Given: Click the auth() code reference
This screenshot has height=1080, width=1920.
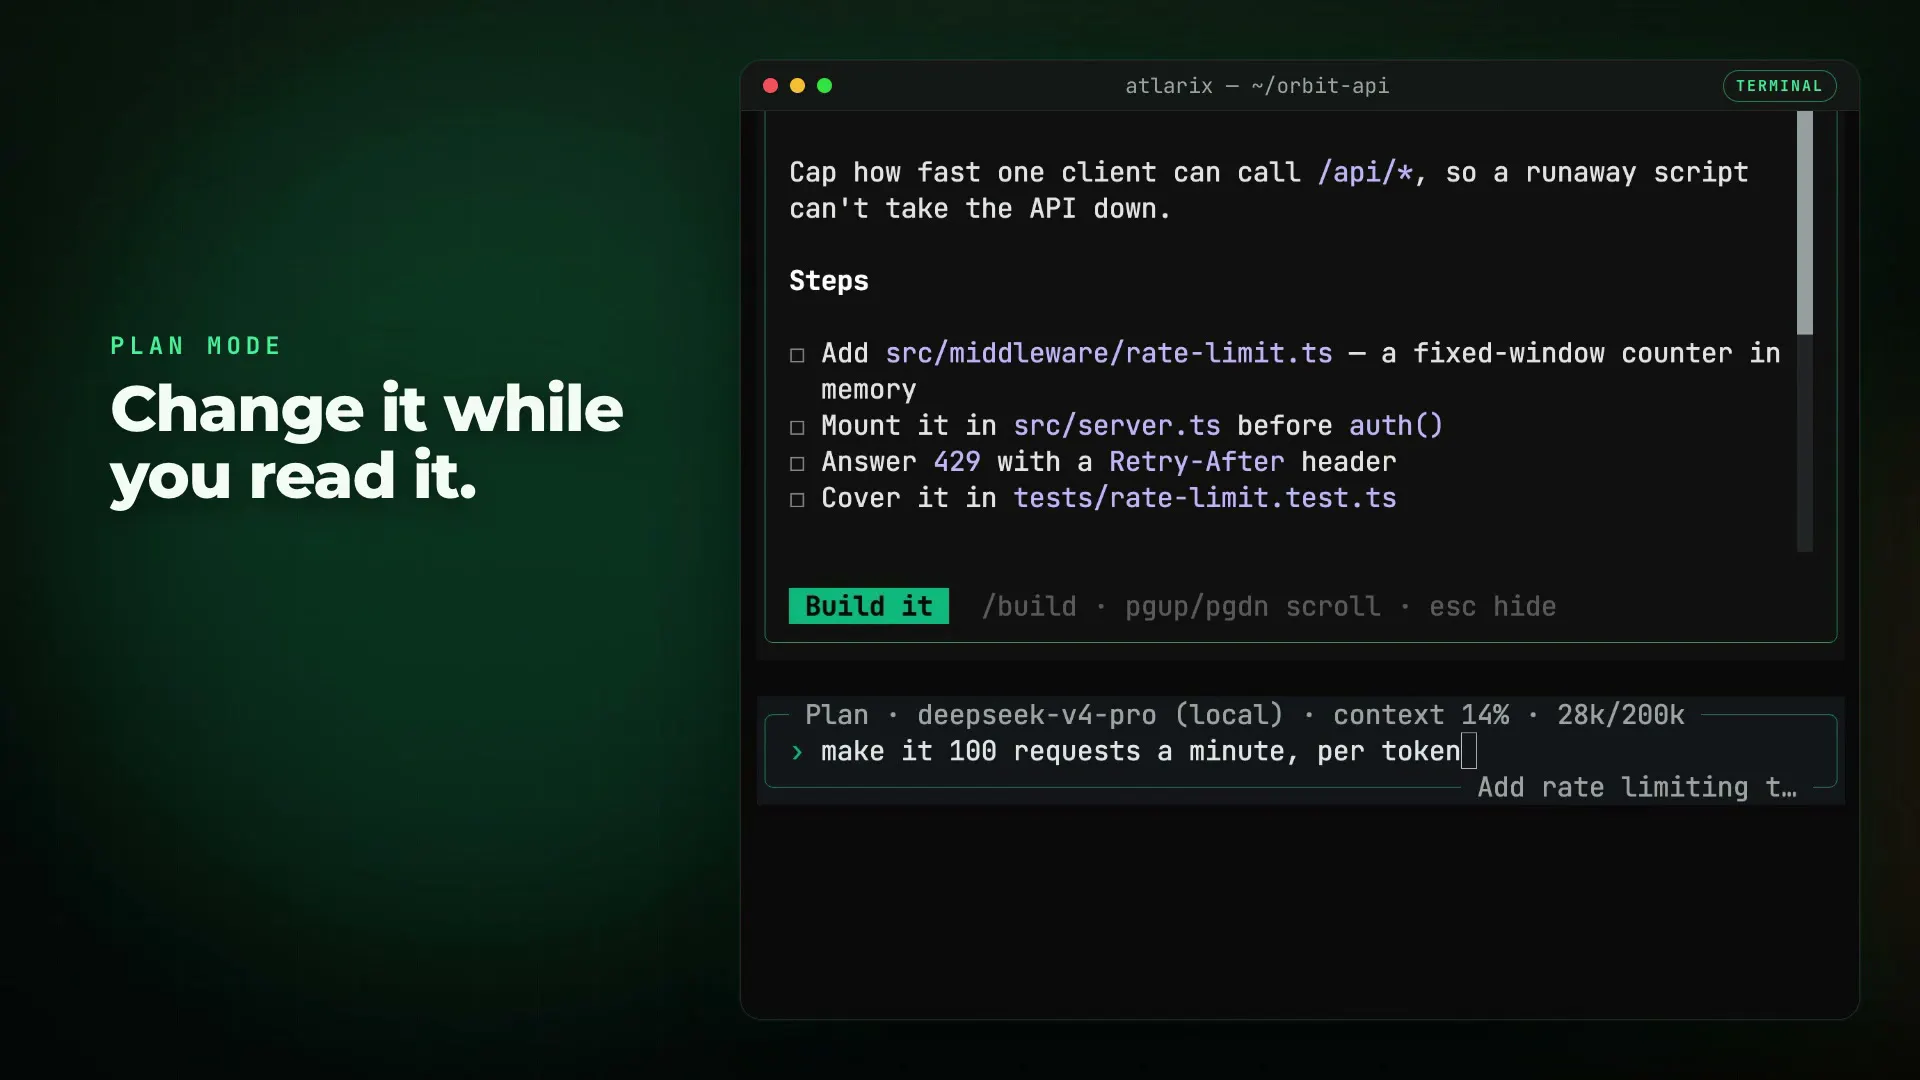Looking at the screenshot, I should 1396,425.
